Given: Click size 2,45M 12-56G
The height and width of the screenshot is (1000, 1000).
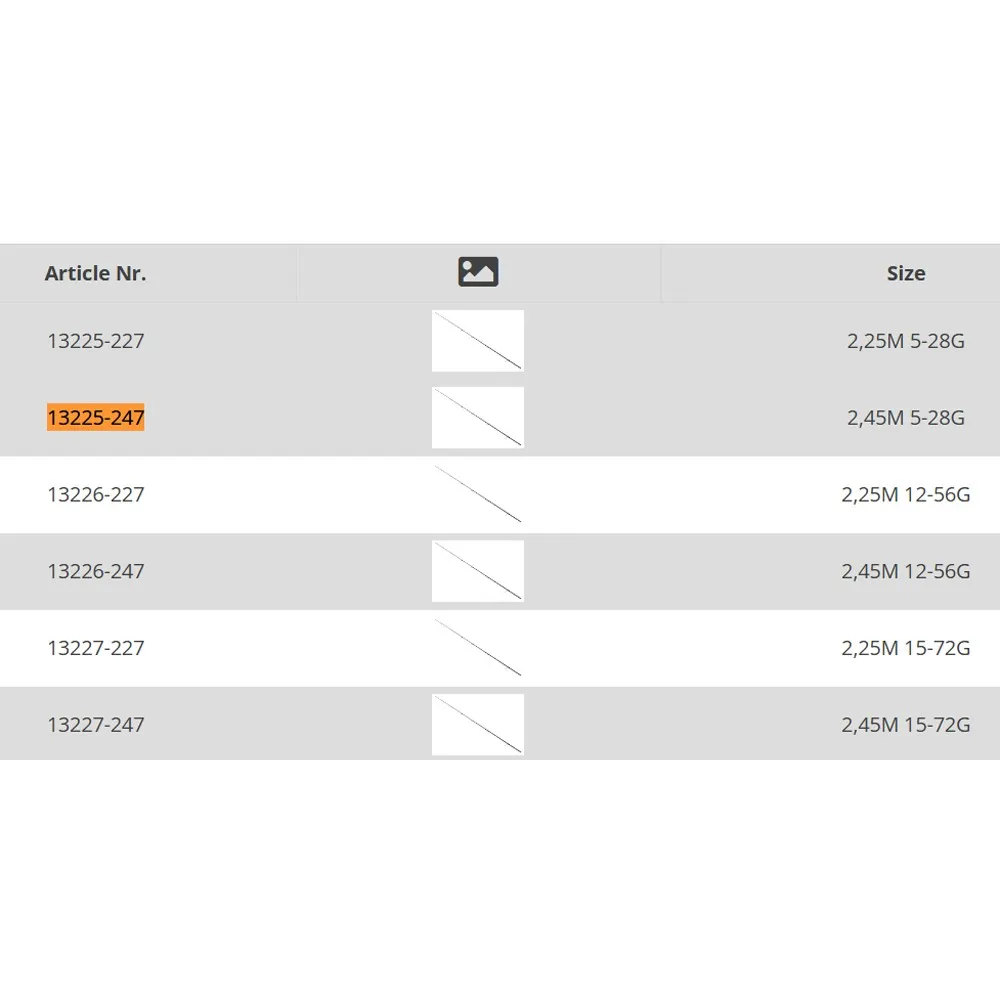Looking at the screenshot, I should [905, 571].
